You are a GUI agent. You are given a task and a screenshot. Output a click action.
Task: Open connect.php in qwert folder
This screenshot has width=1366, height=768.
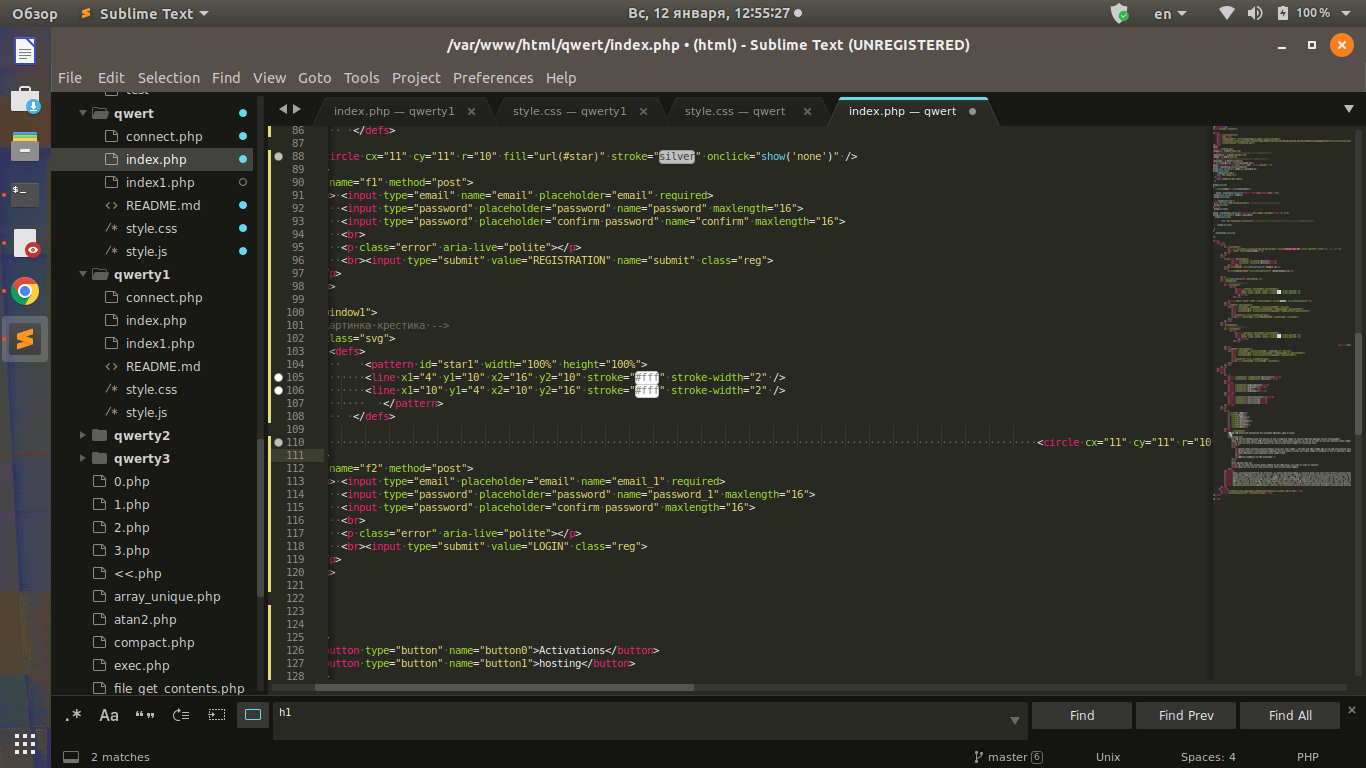pos(164,136)
